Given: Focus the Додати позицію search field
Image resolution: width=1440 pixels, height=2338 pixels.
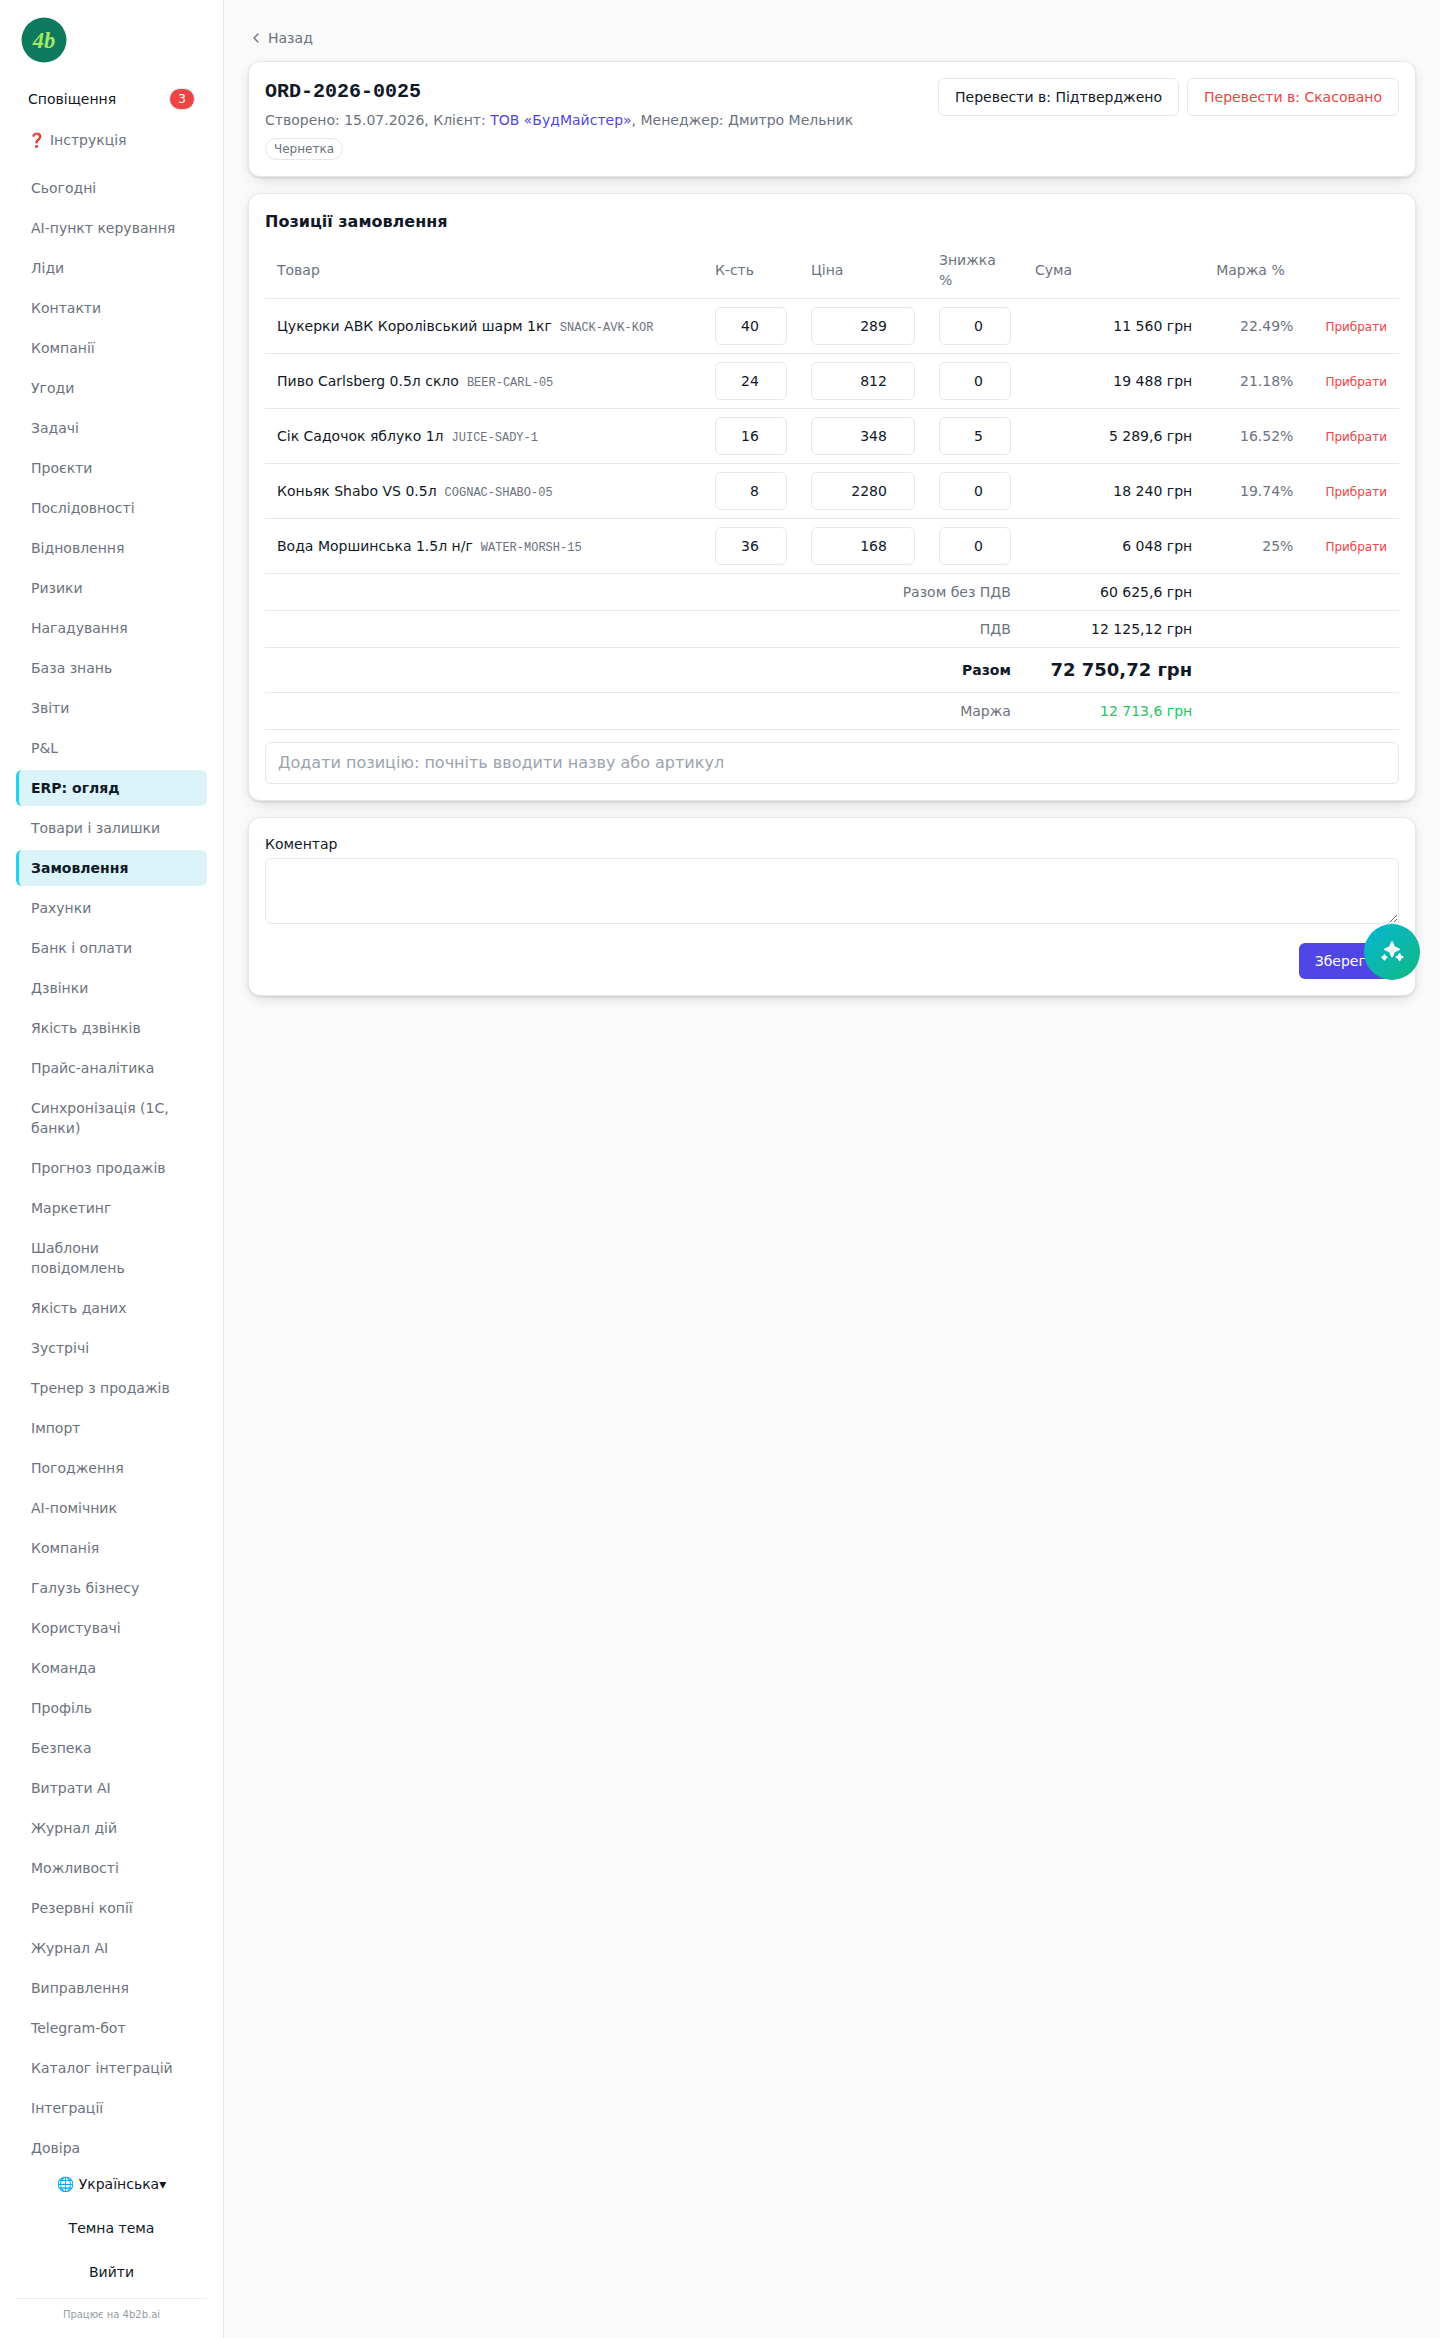Looking at the screenshot, I should pos(831,763).
